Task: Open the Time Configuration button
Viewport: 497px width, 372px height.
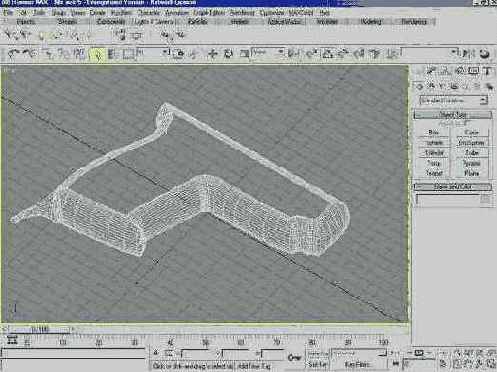Action: (x=443, y=363)
